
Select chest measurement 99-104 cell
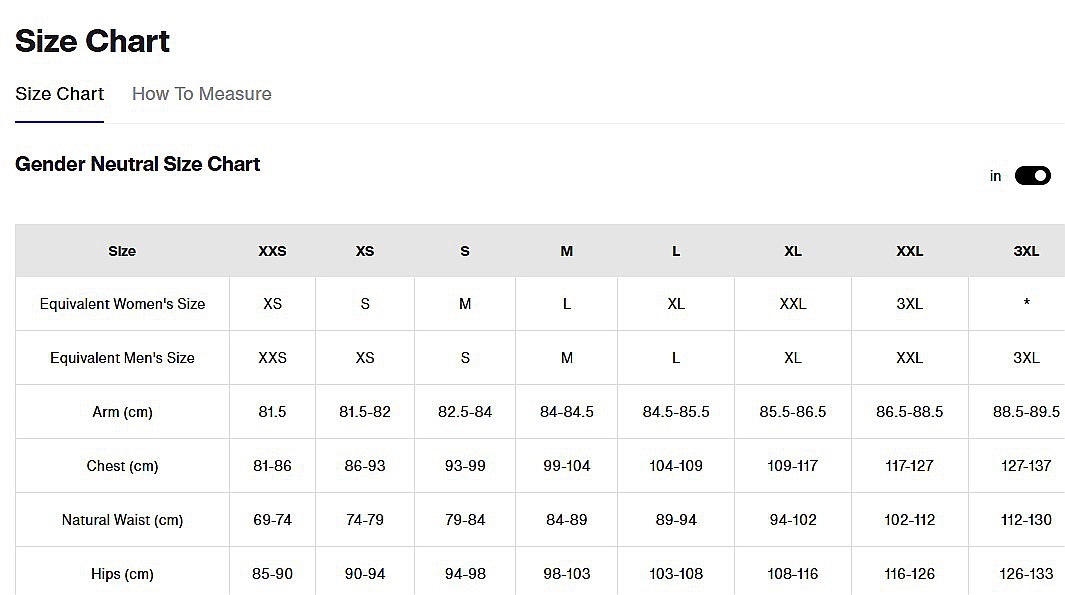[566, 466]
